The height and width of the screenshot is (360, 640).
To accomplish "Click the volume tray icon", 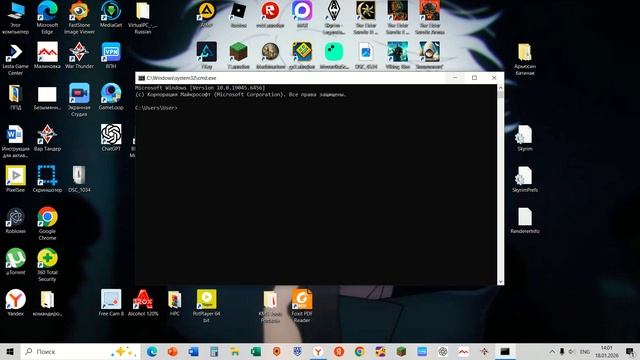I will 571,351.
